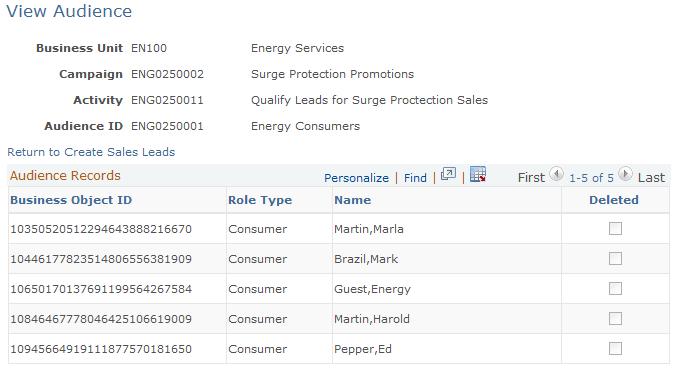Jump to Last records link

pos(651,177)
